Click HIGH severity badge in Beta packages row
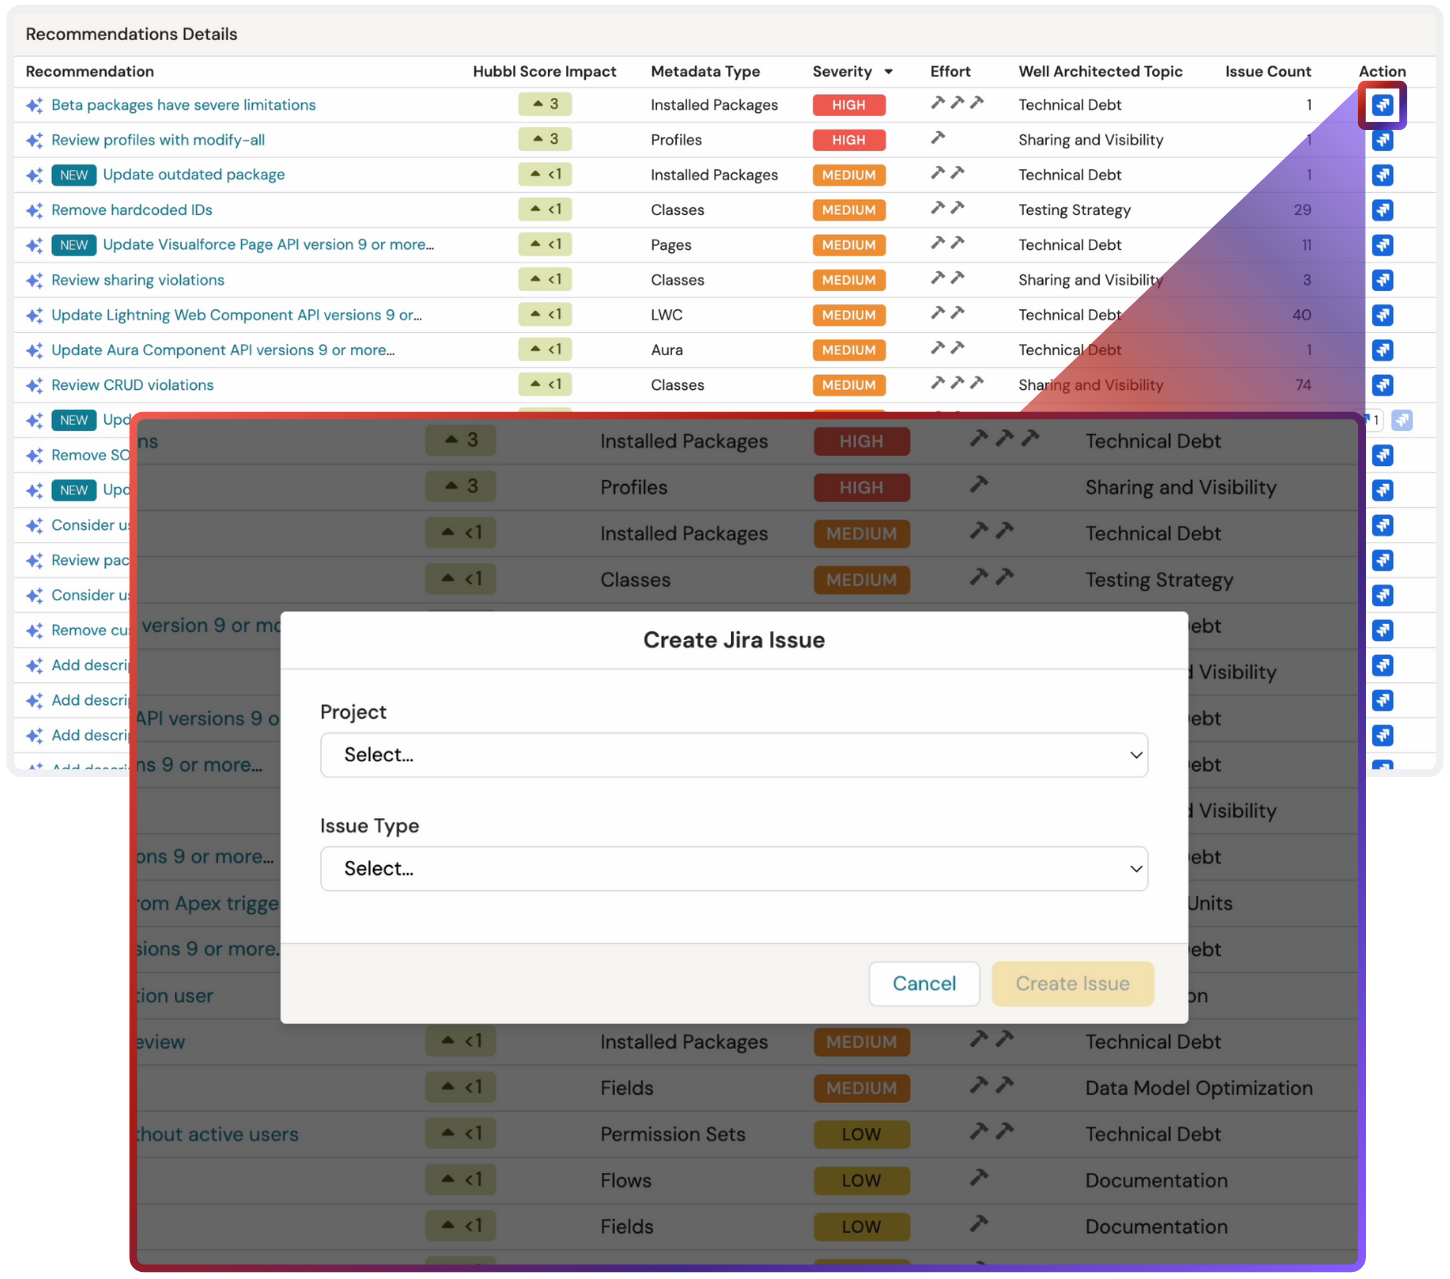 pyautogui.click(x=849, y=105)
